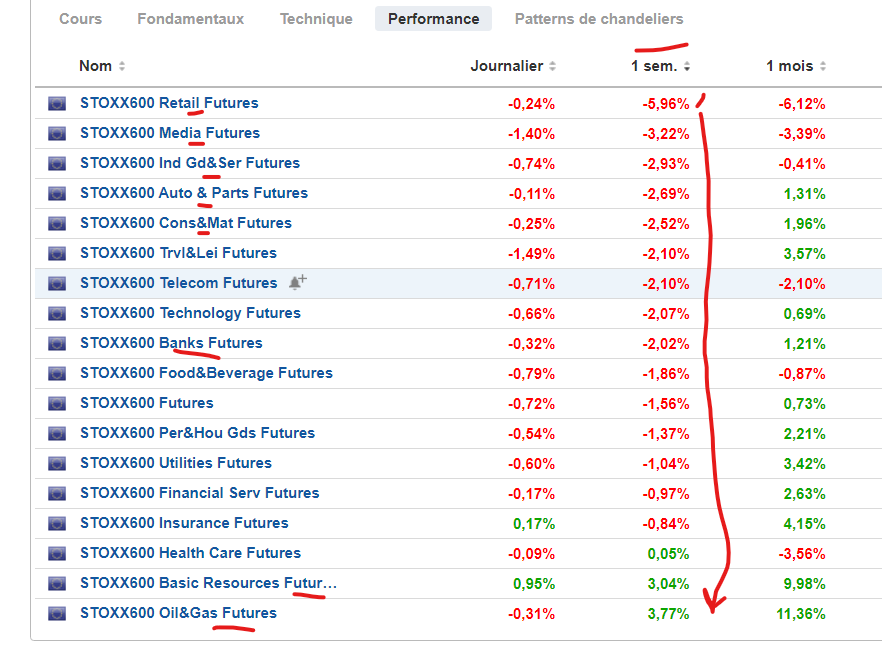
Task: Open the STOXX600 Food&Beverage Futures link
Action: pyautogui.click(x=206, y=373)
